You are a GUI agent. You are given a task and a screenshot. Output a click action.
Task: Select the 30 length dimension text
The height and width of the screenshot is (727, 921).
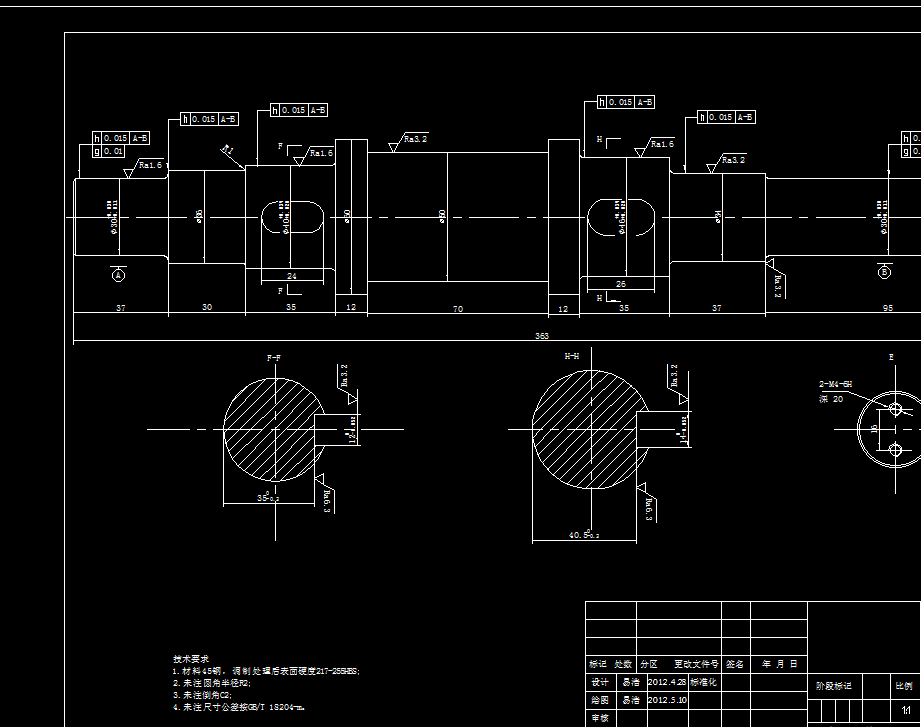(x=207, y=307)
